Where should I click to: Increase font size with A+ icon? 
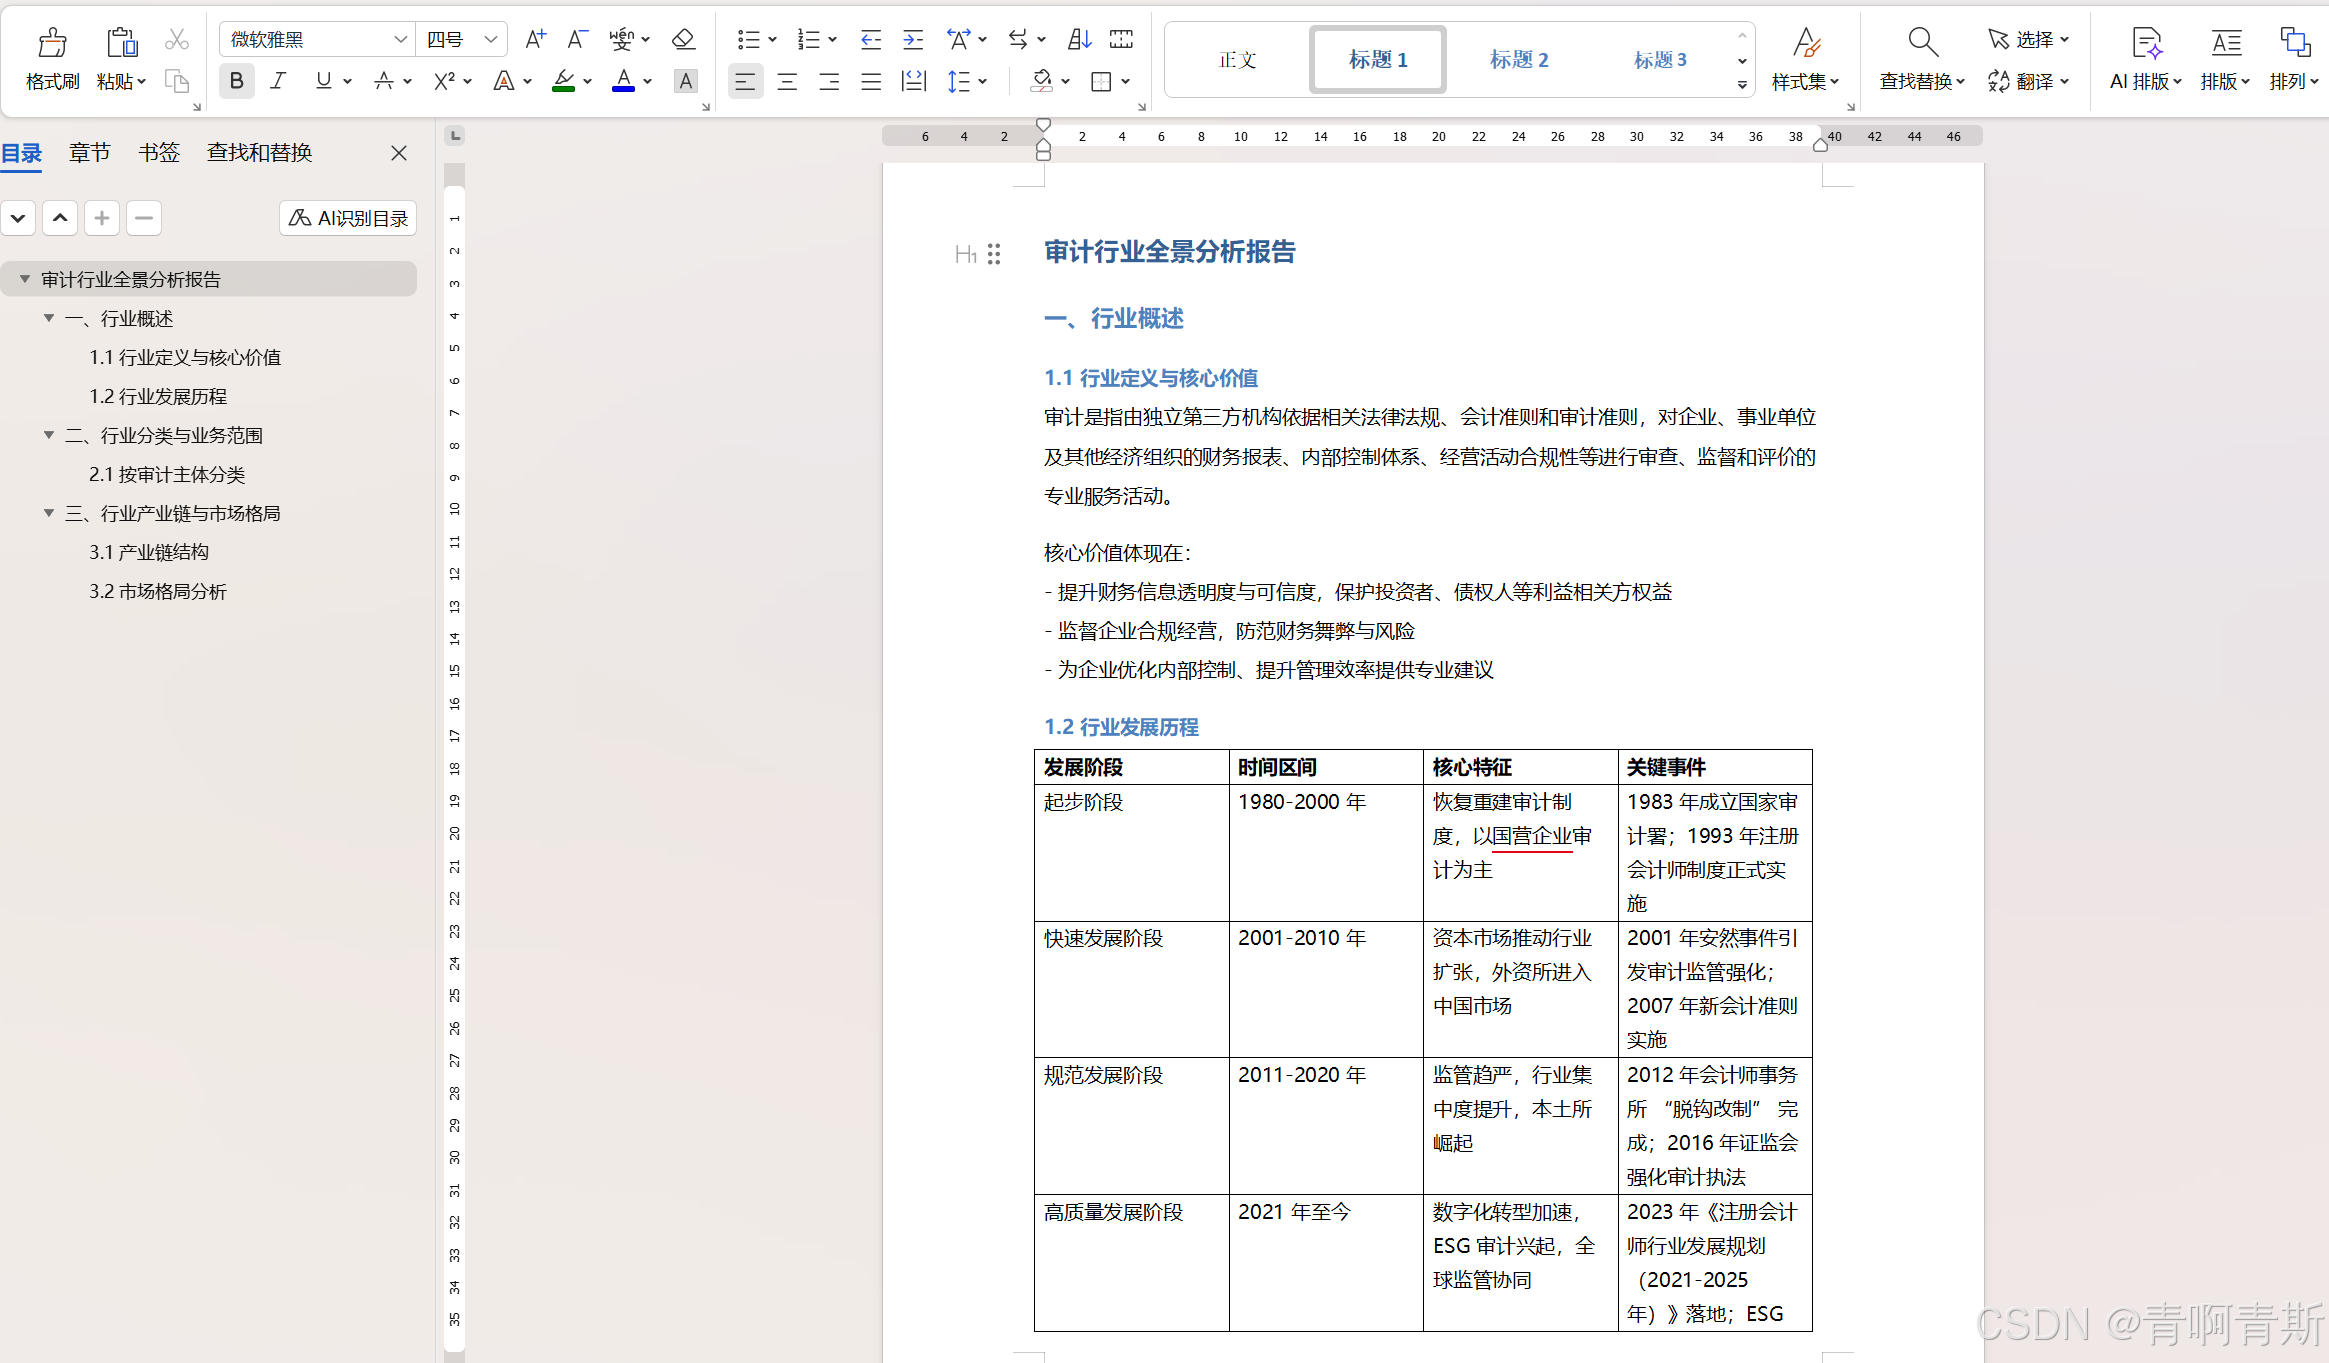click(x=535, y=39)
